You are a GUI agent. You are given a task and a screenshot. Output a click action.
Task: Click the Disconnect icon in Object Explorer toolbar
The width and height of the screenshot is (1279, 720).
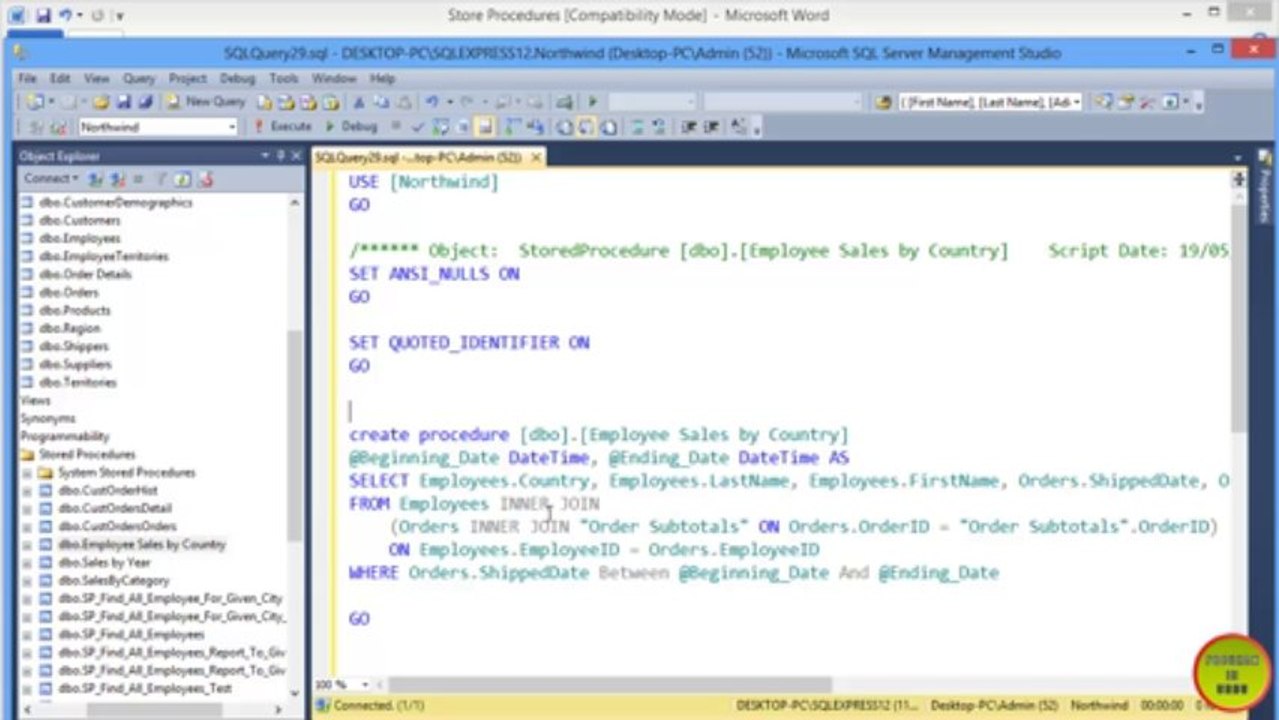pos(118,179)
